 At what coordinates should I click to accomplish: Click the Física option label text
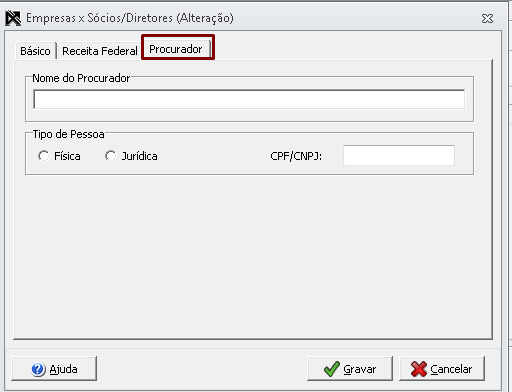[x=67, y=156]
